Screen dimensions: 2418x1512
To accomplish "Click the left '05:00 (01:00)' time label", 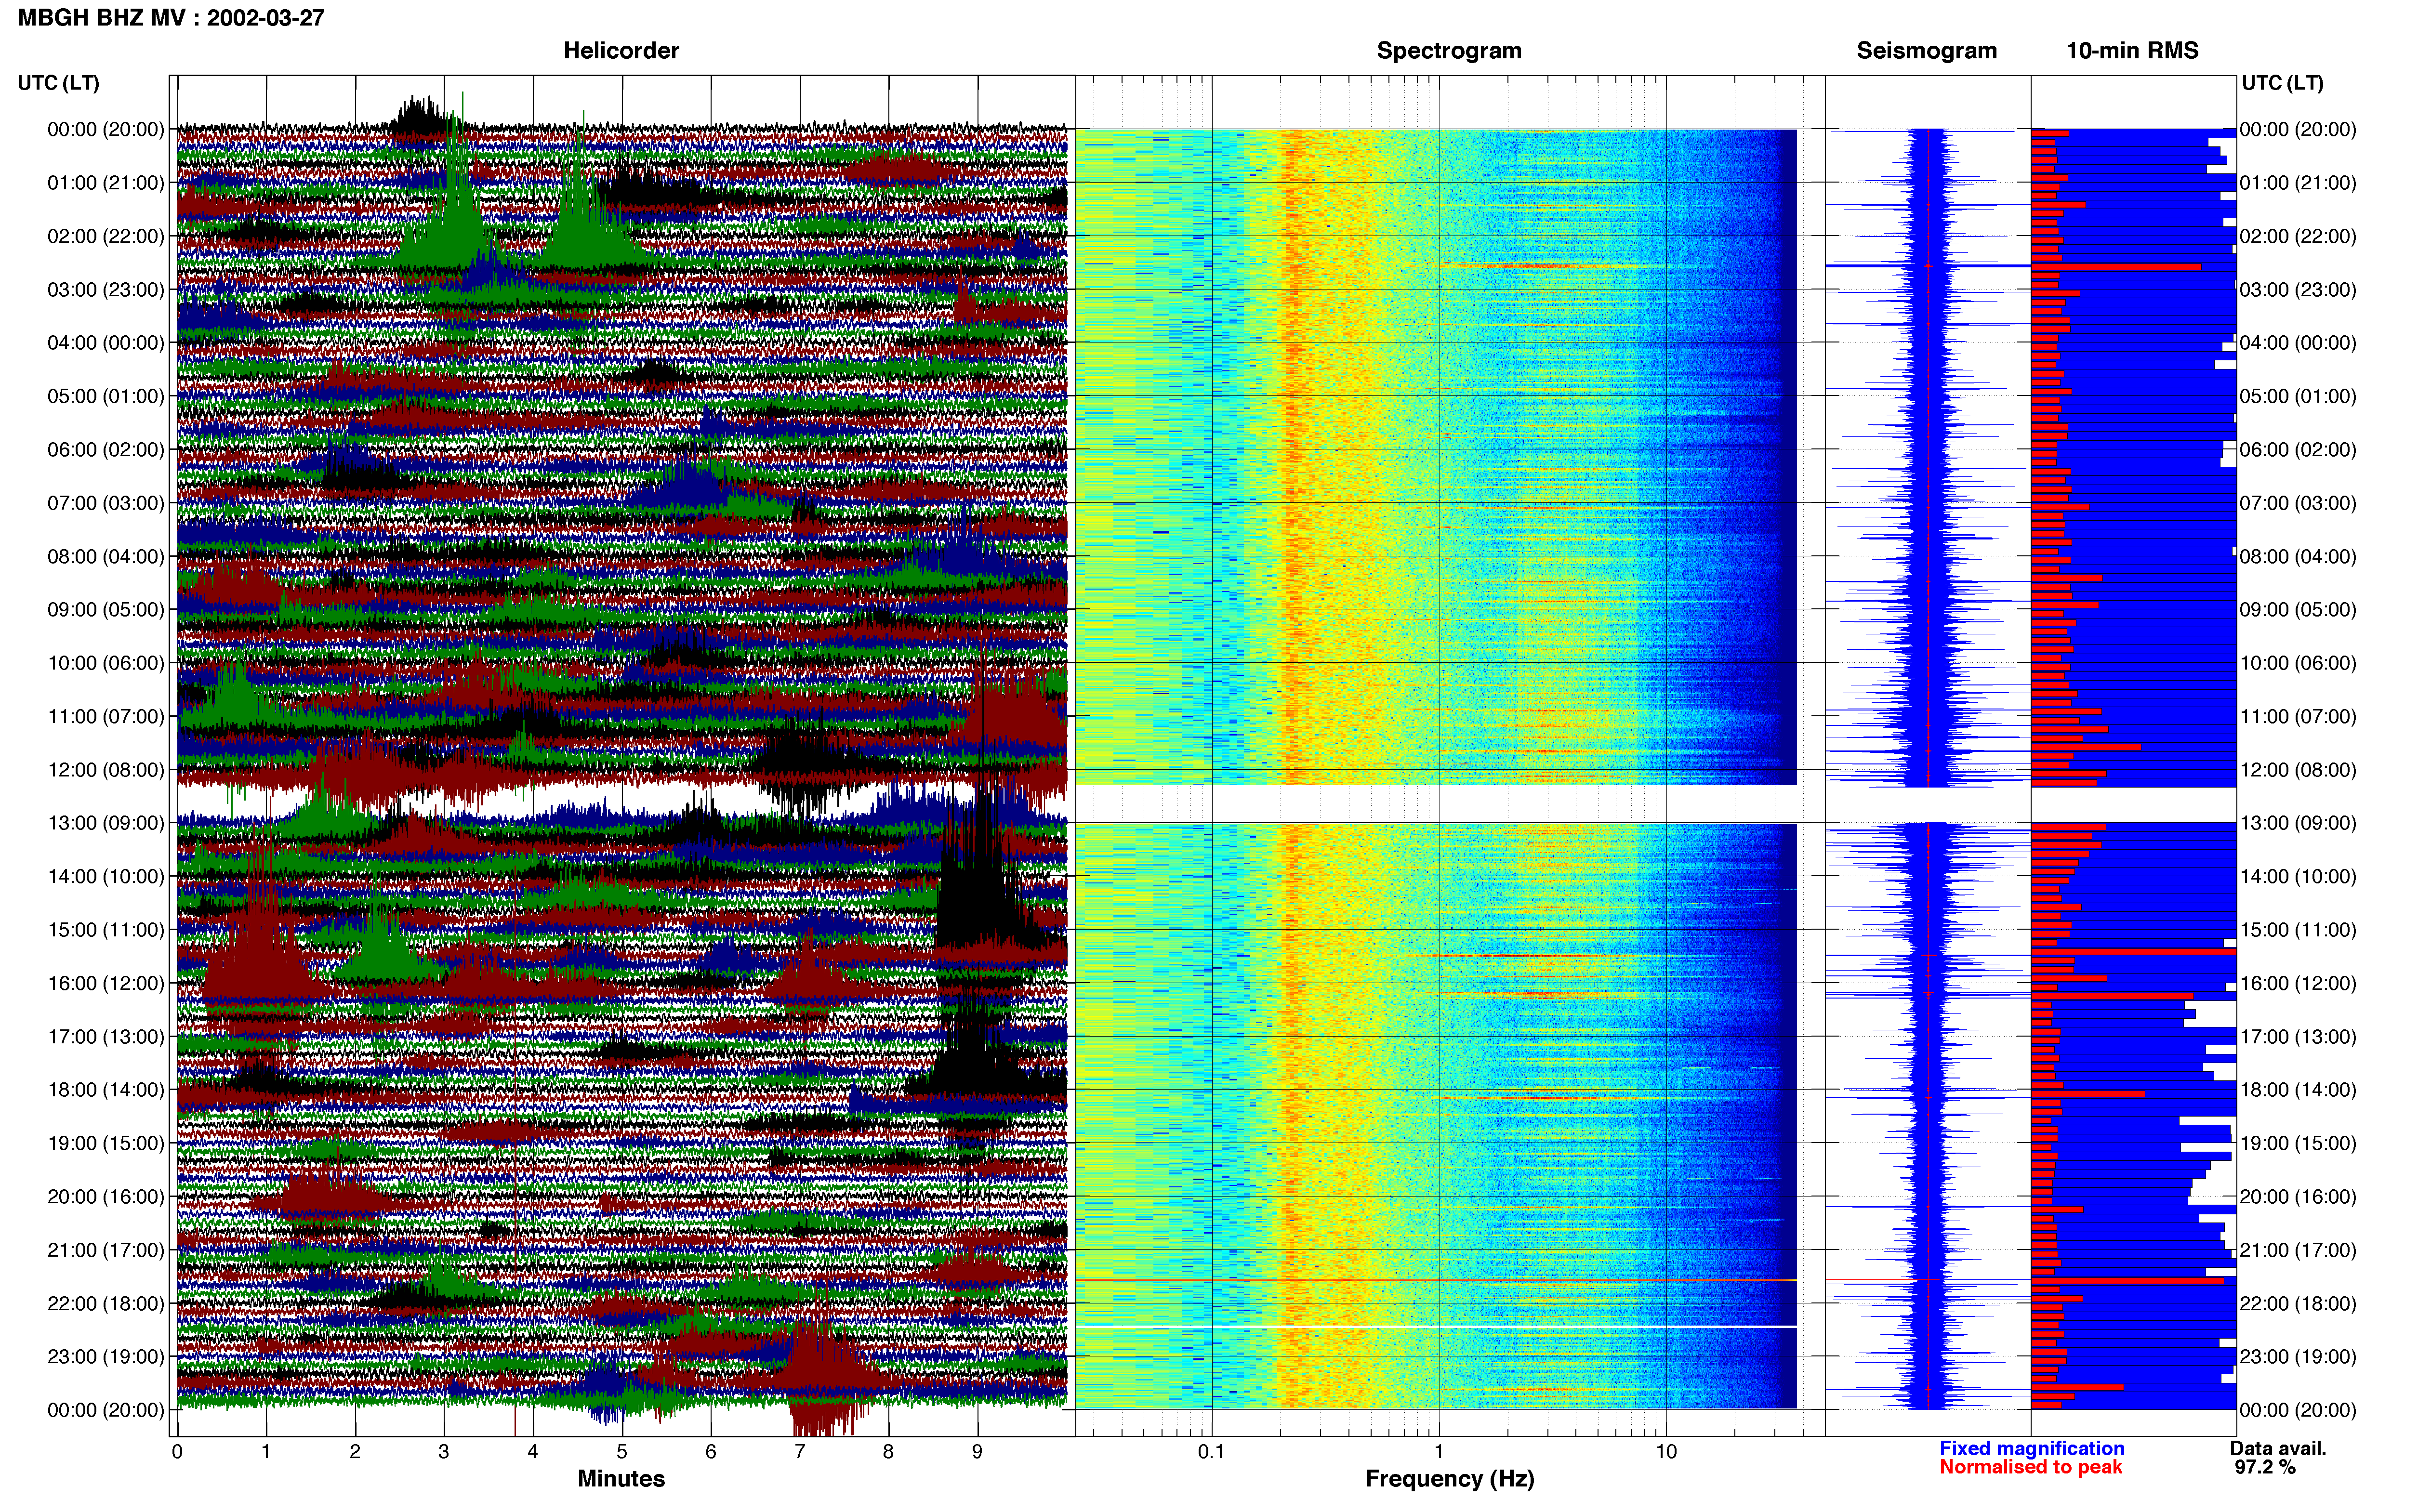I will click(x=106, y=396).
